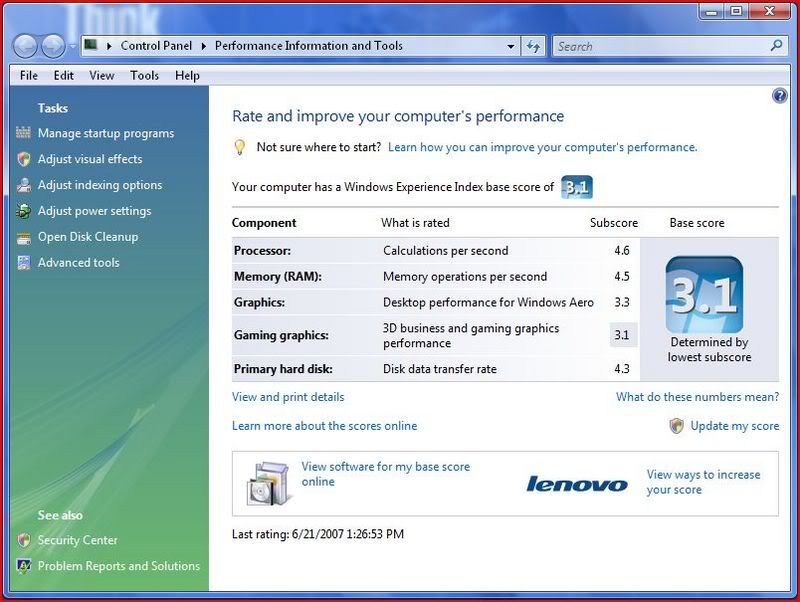Open Adjust indexing options link
This screenshot has width=800, height=602.
100,185
